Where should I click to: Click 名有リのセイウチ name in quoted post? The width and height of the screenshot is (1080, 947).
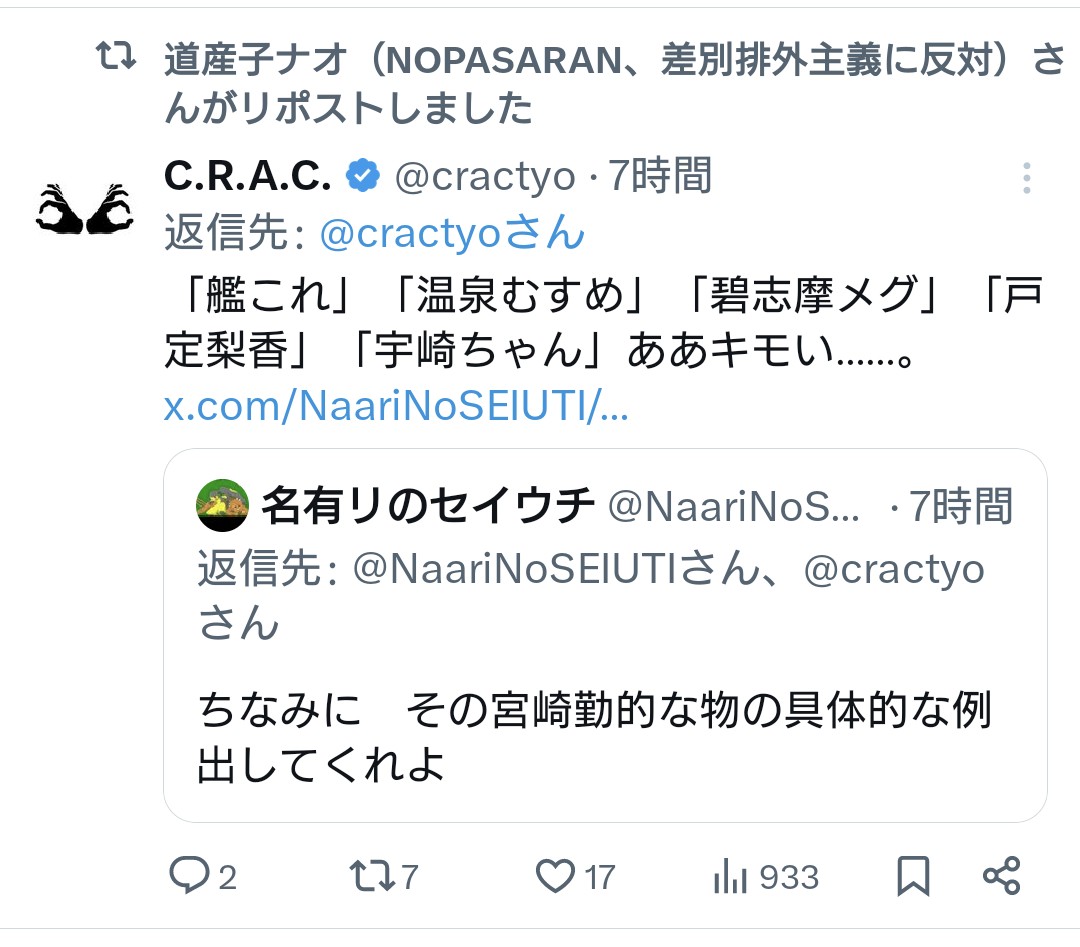click(x=428, y=507)
